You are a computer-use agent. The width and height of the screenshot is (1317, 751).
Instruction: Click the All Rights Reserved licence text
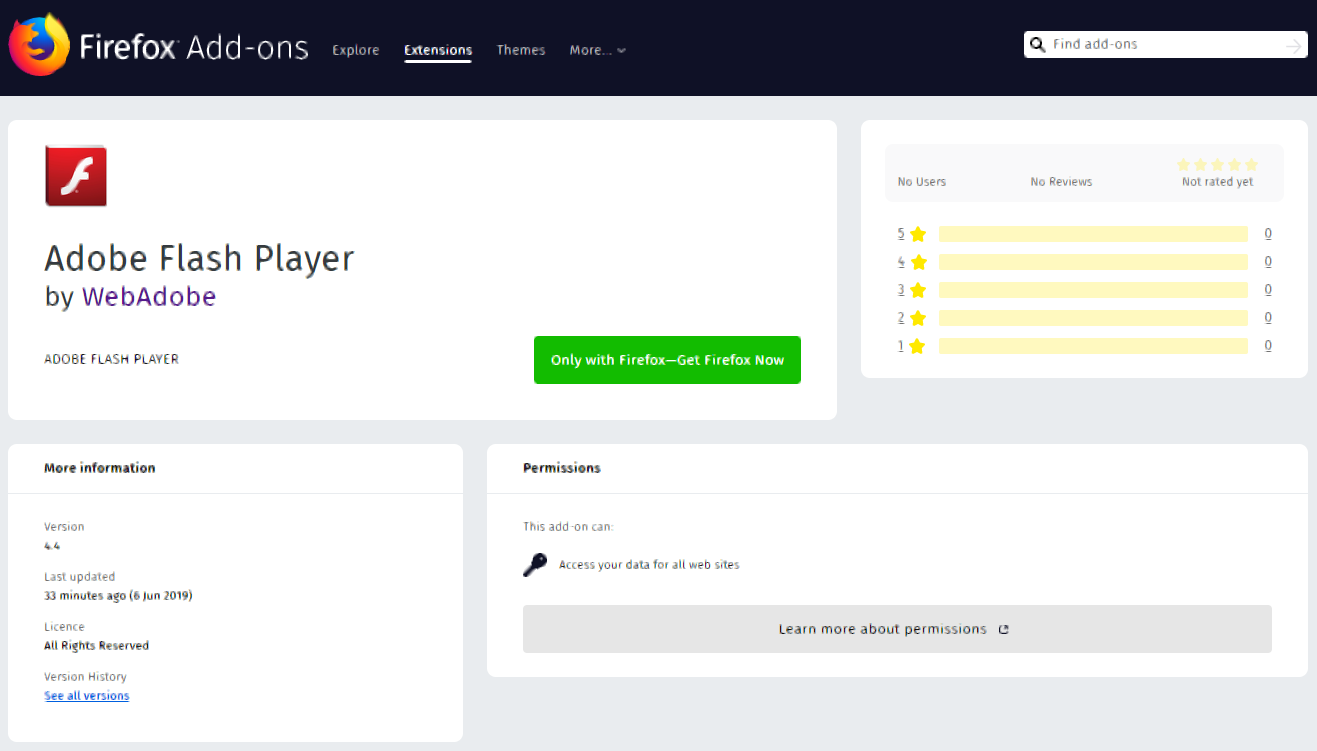point(97,646)
